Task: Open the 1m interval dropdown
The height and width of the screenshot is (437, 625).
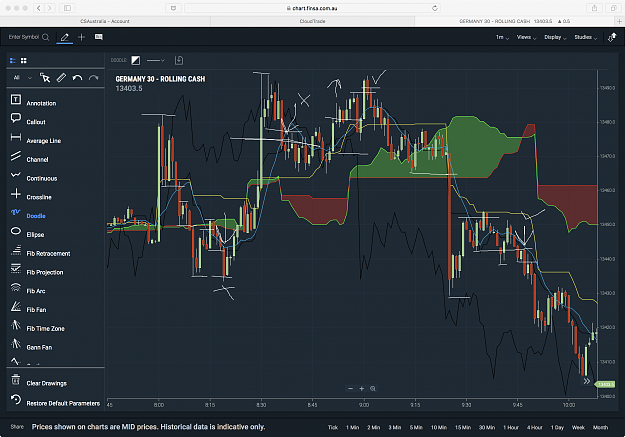Action: point(502,37)
